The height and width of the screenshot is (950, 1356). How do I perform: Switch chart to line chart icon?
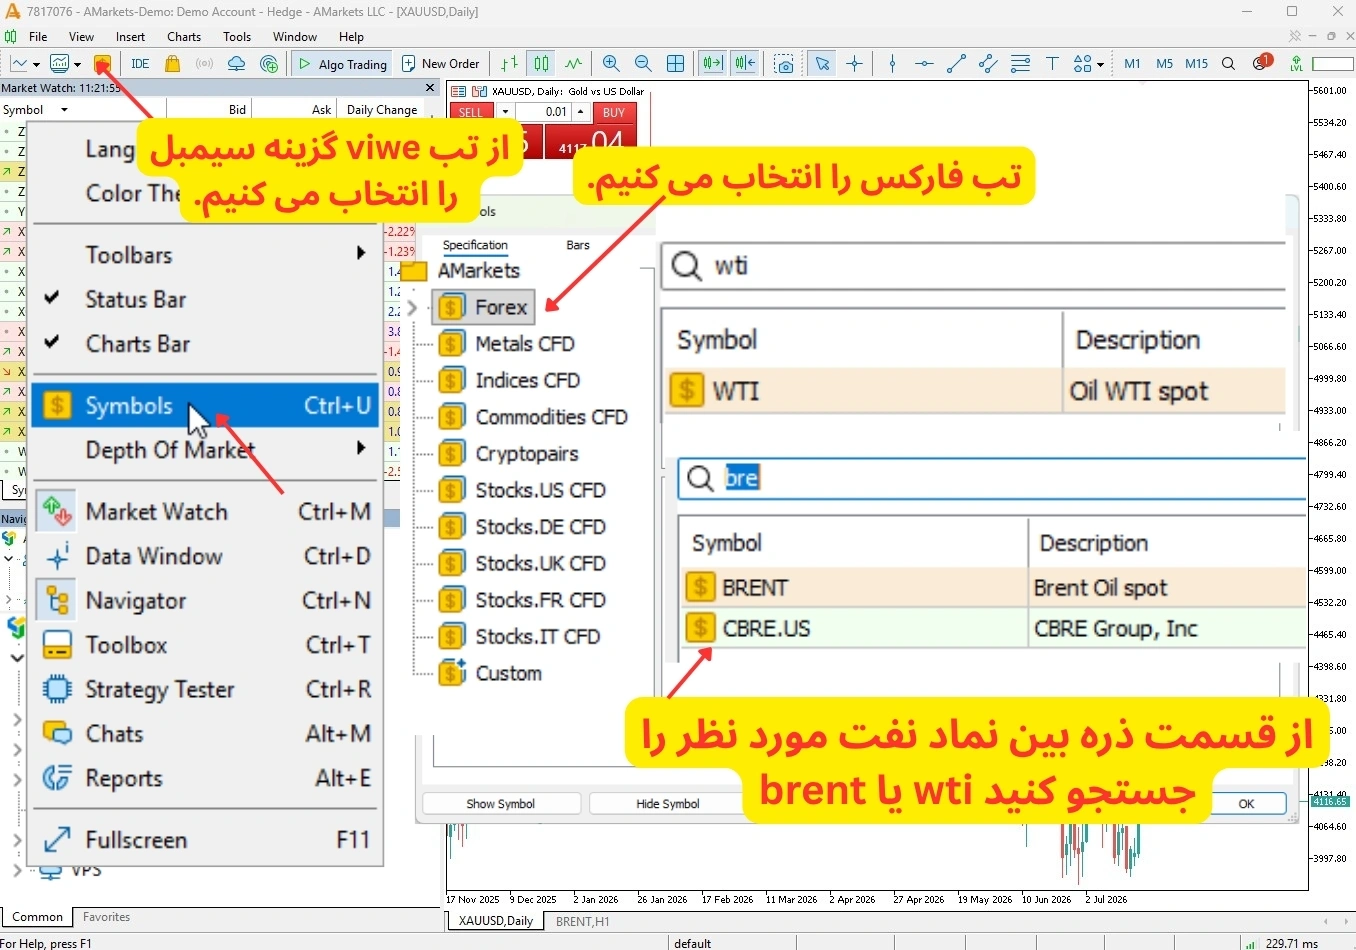[573, 63]
